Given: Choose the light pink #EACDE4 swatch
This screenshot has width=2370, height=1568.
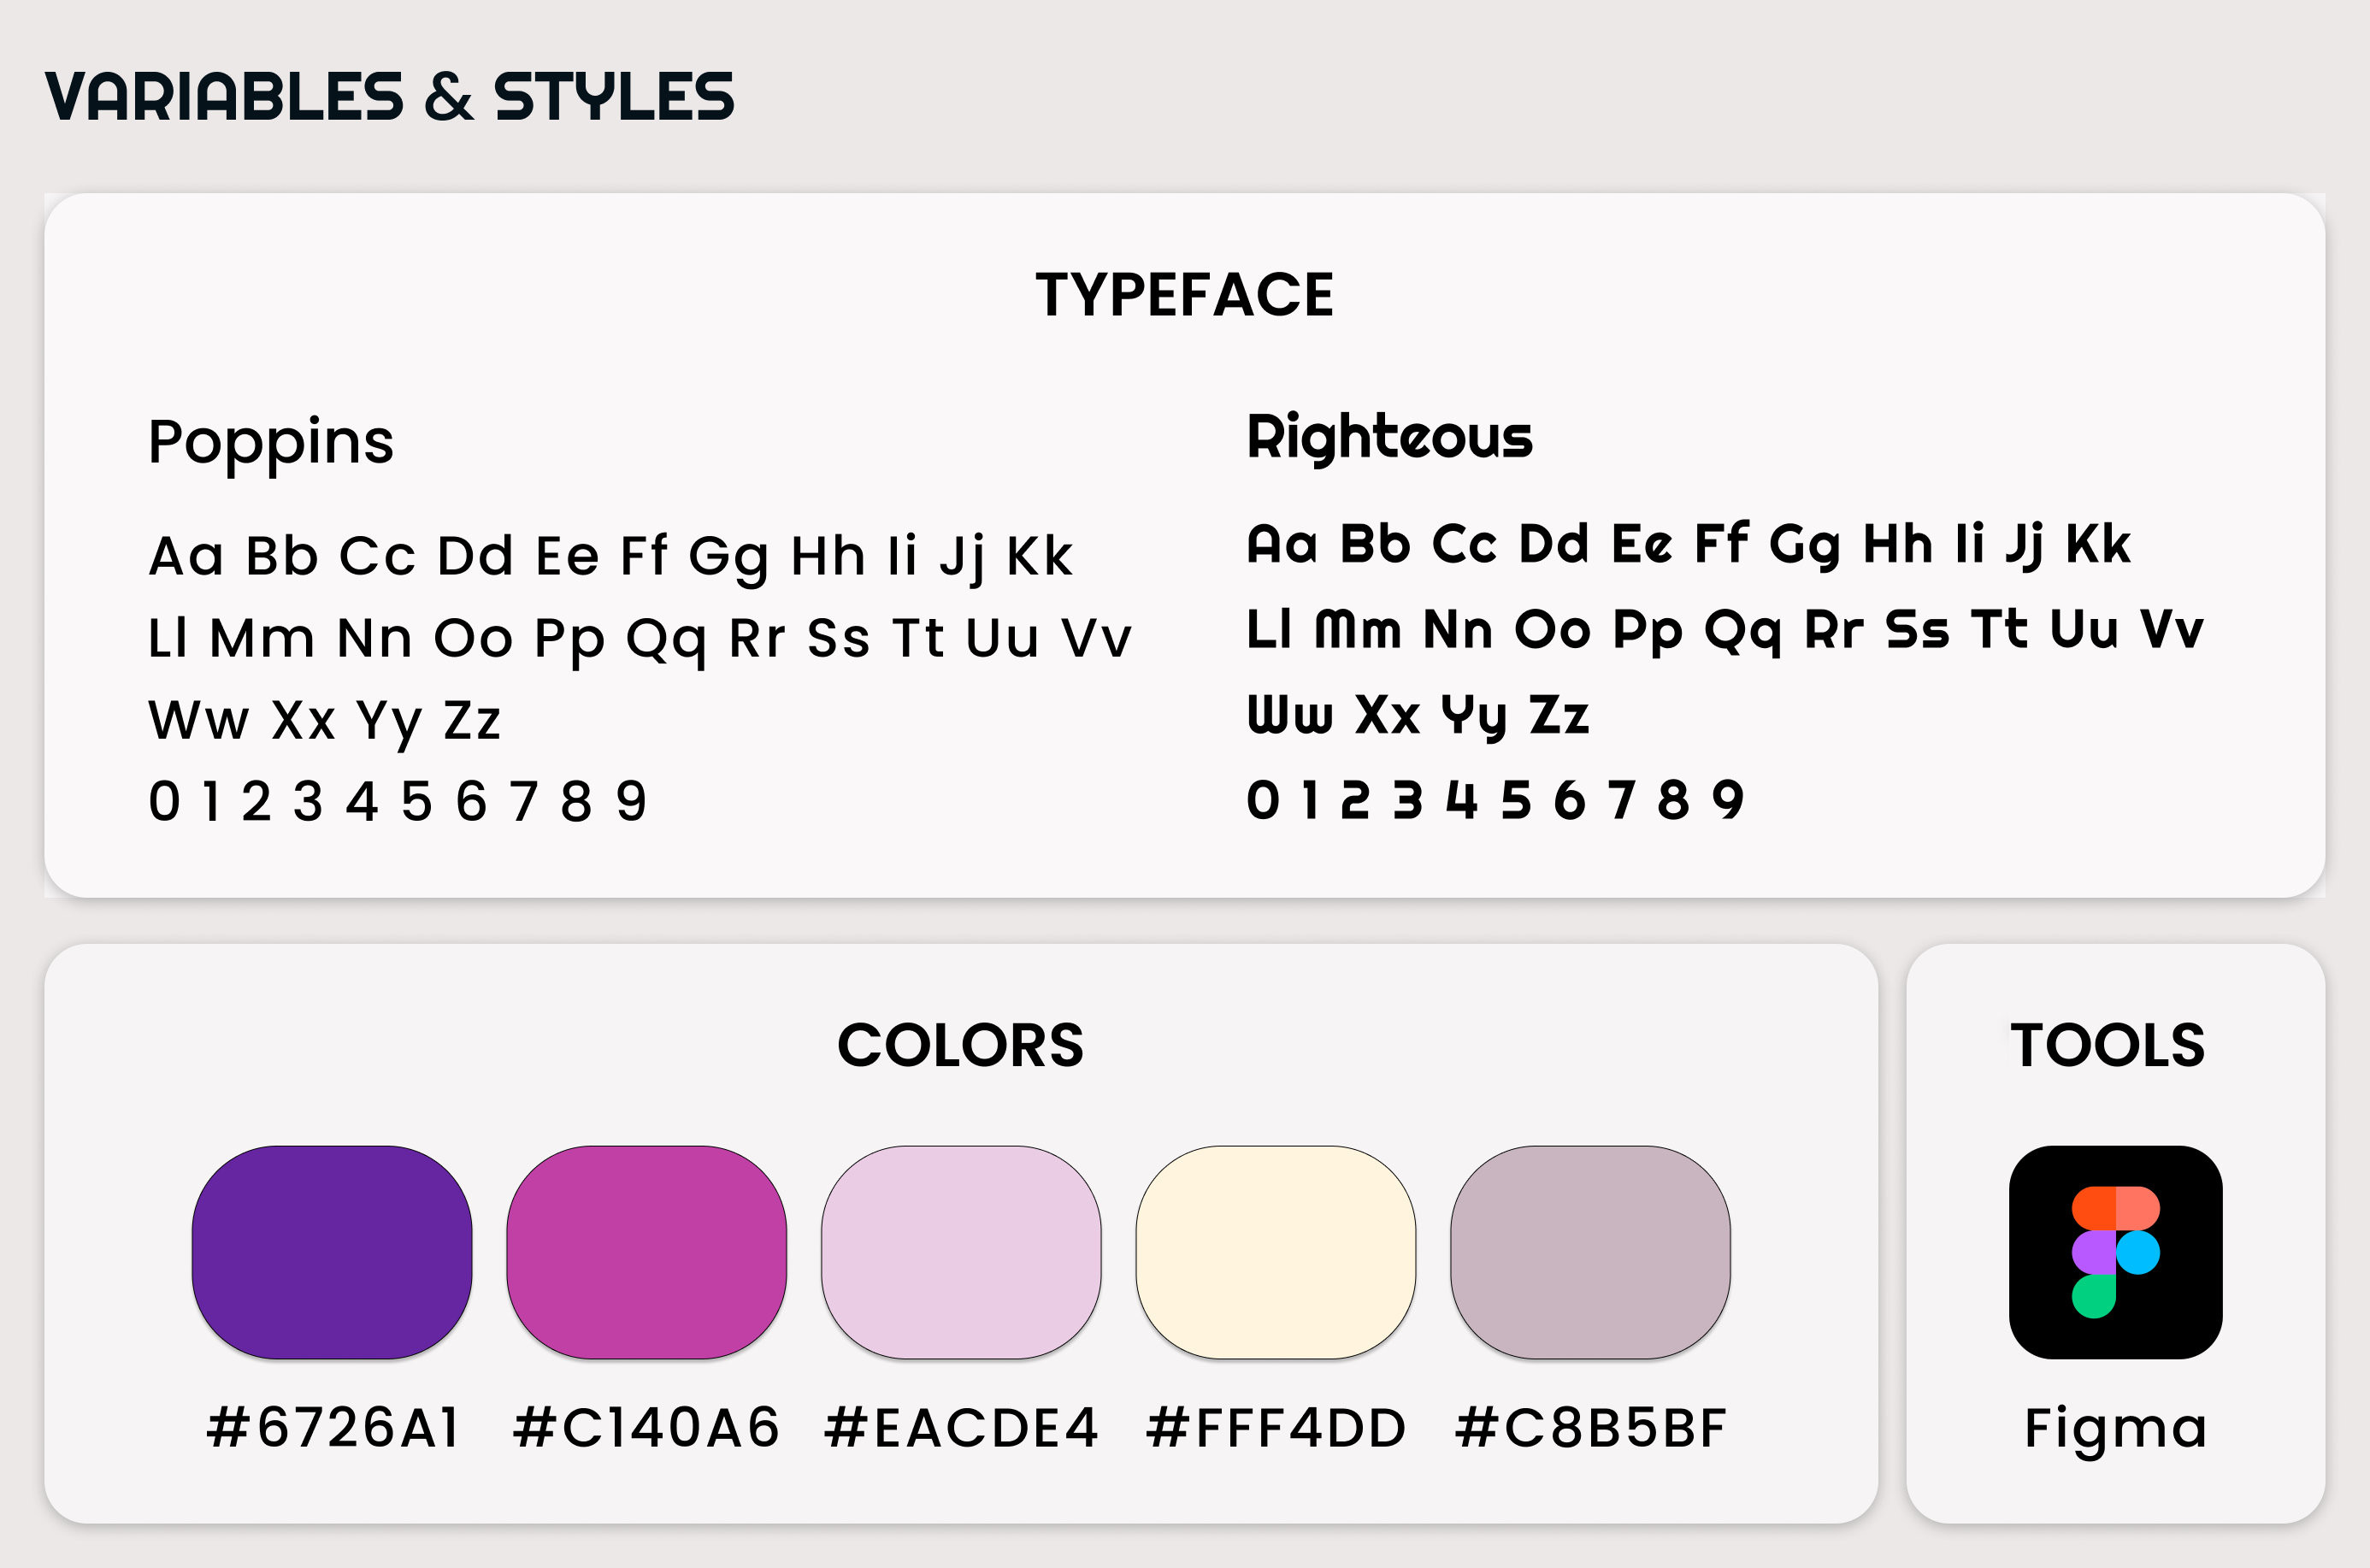Looking at the screenshot, I should [961, 1252].
